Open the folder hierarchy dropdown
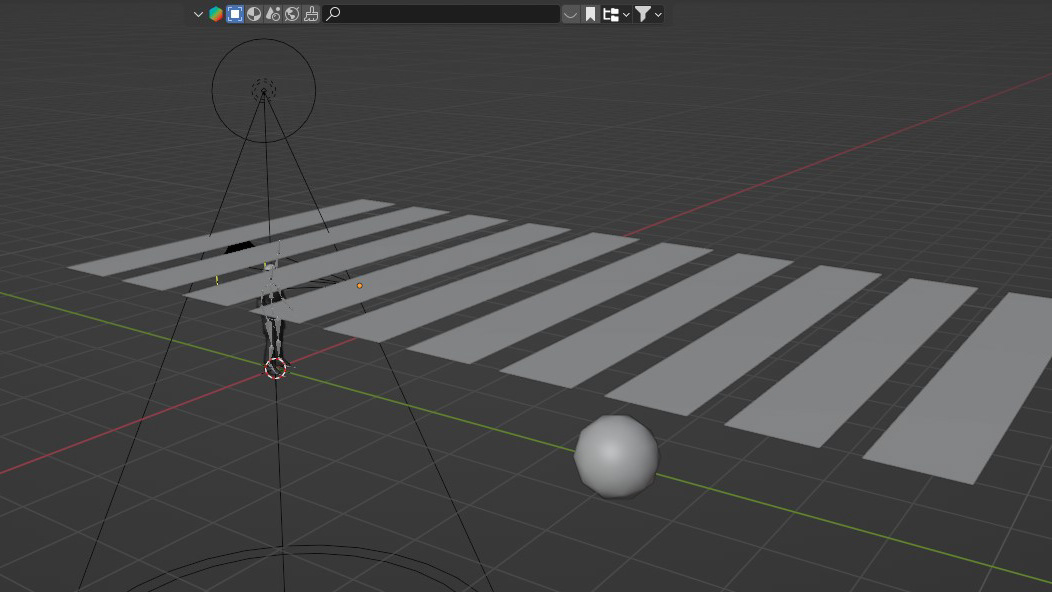The image size is (1052, 592). 616,14
